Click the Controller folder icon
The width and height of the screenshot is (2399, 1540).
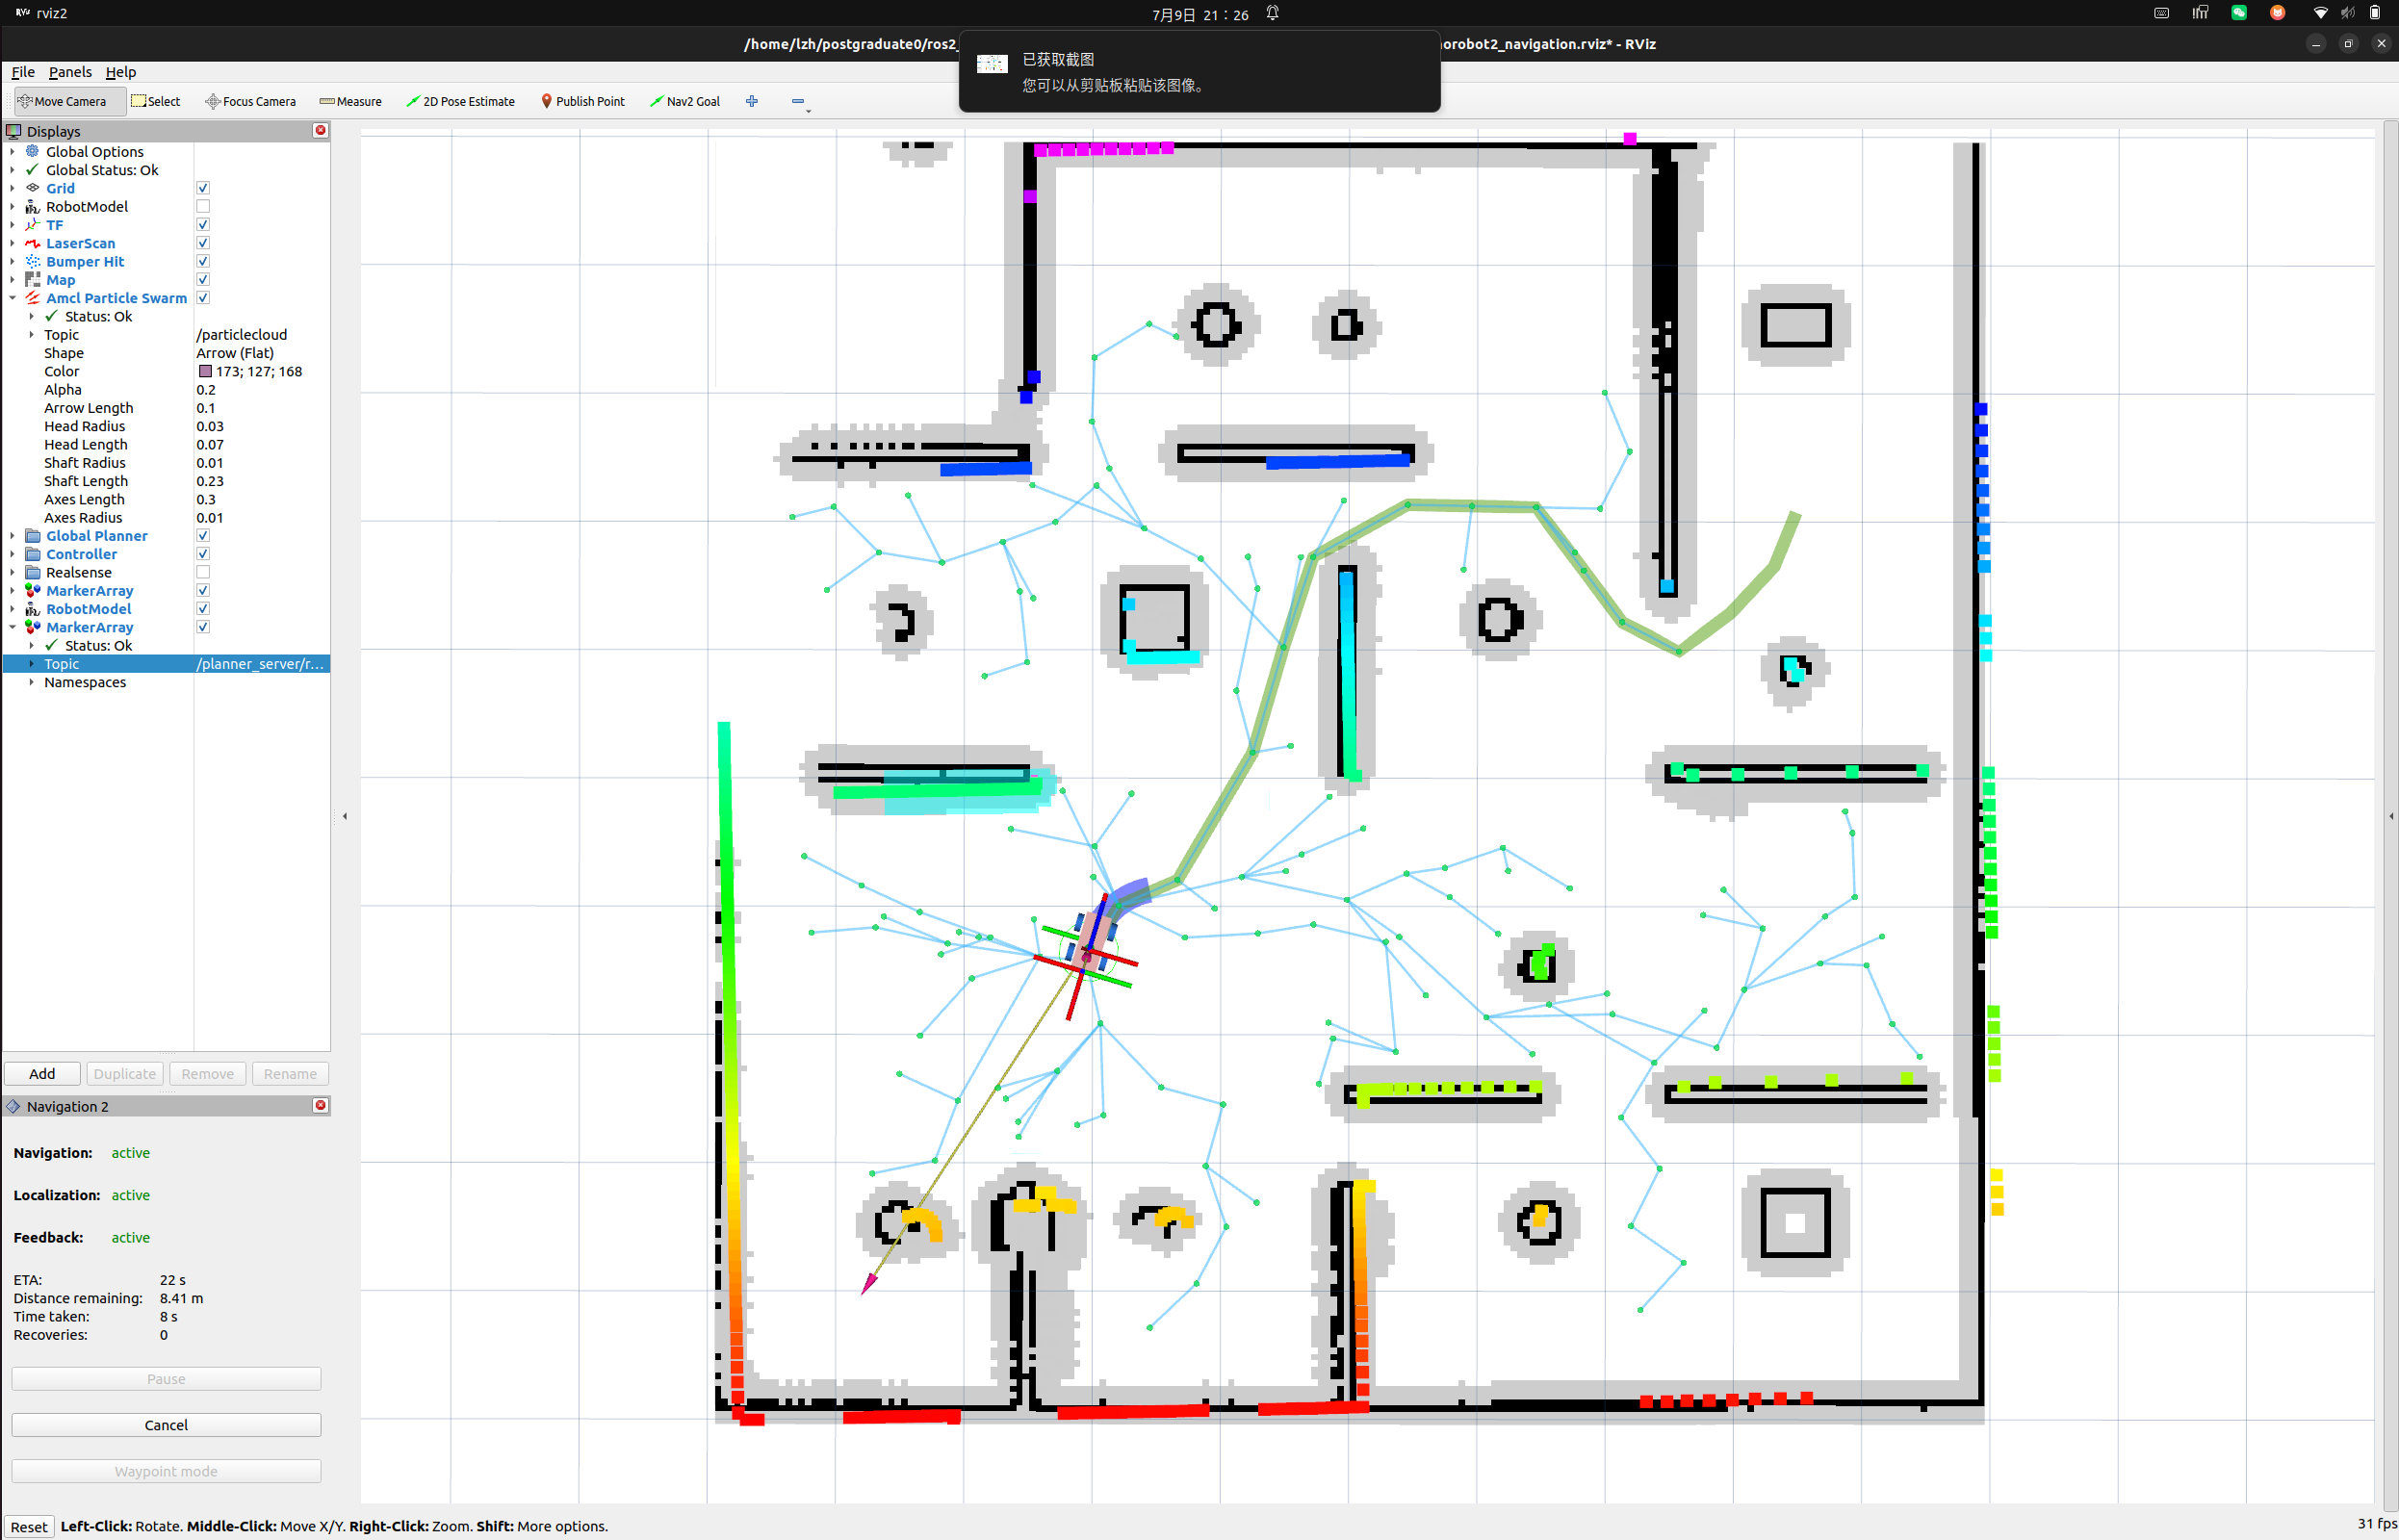click(33, 554)
